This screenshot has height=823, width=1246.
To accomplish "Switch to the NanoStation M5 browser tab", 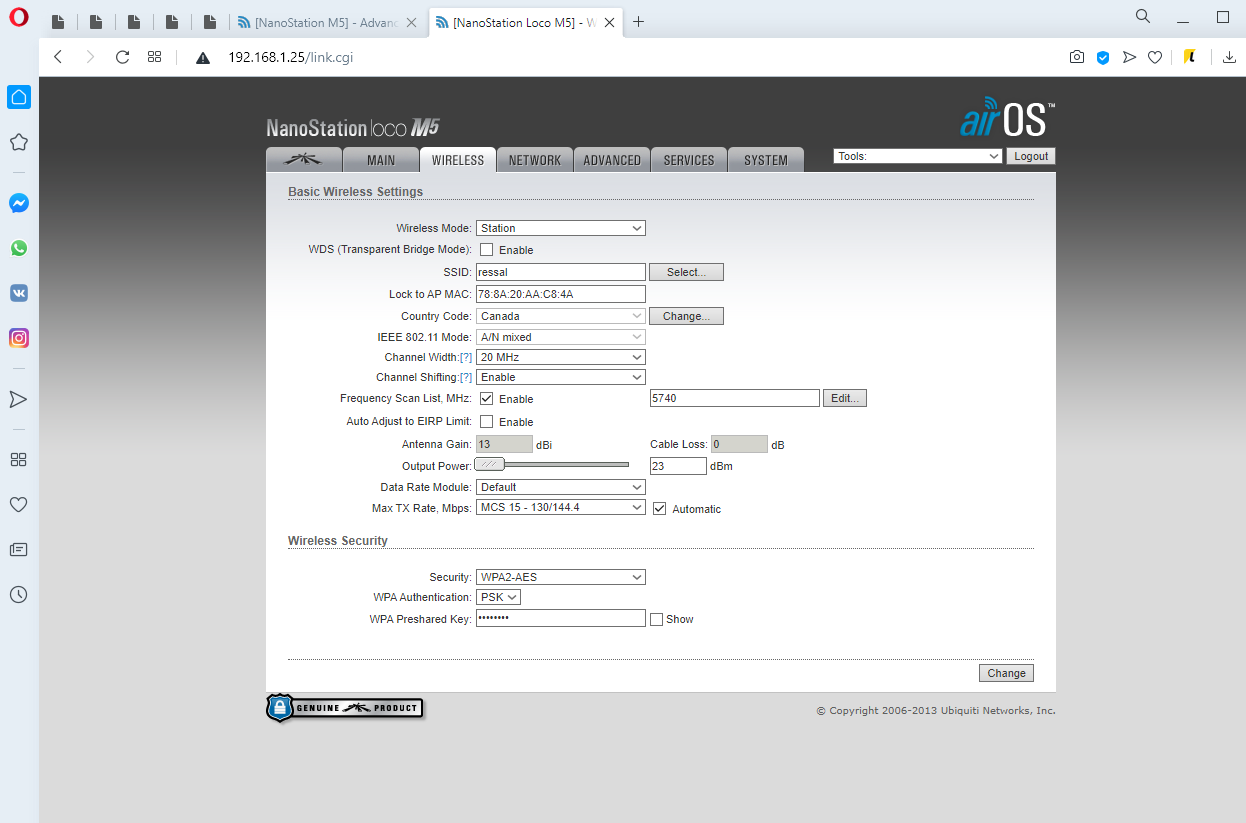I will (328, 22).
